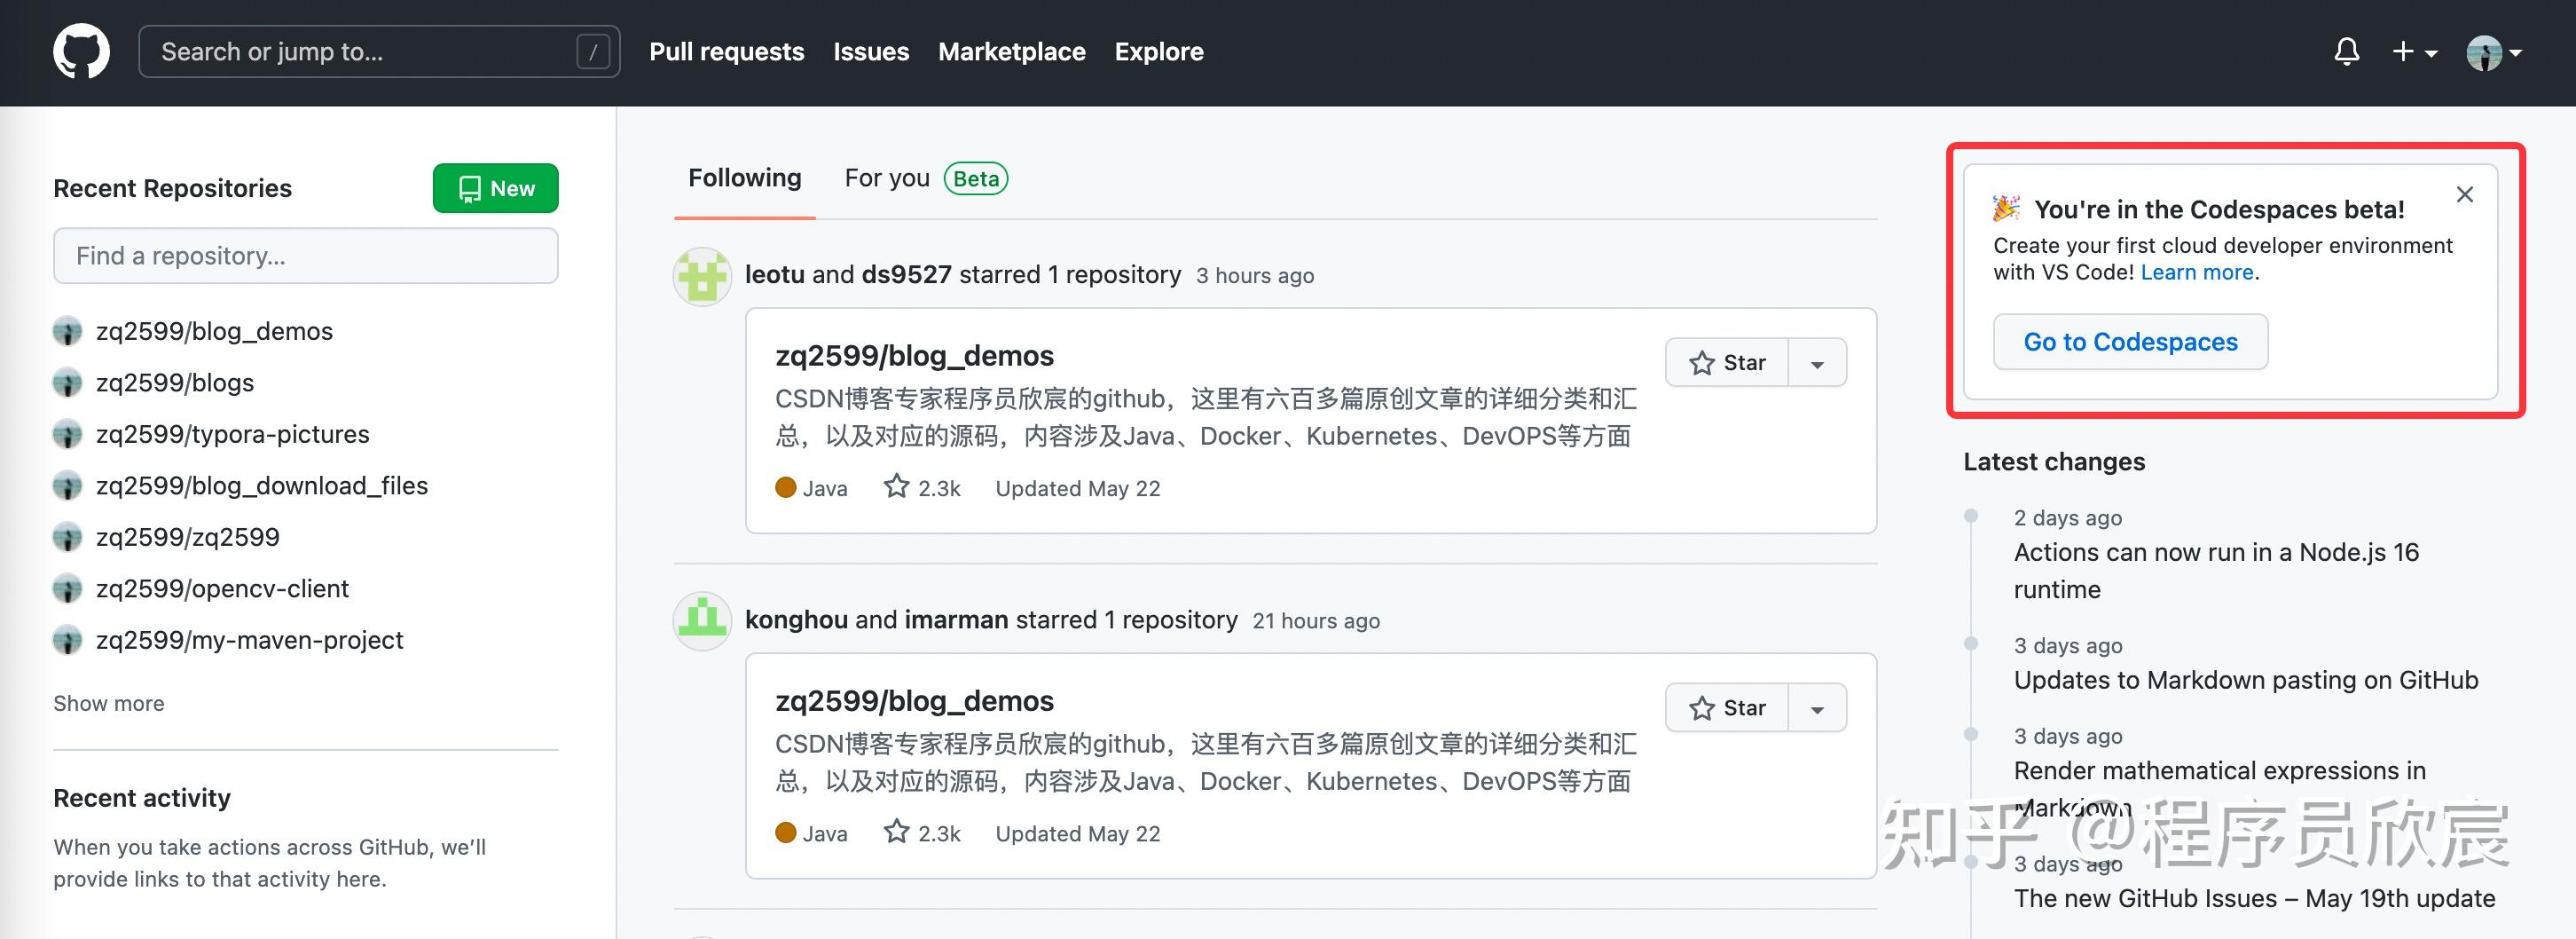This screenshot has width=2576, height=939.
Task: Show more recent repositories
Action: coord(109,703)
